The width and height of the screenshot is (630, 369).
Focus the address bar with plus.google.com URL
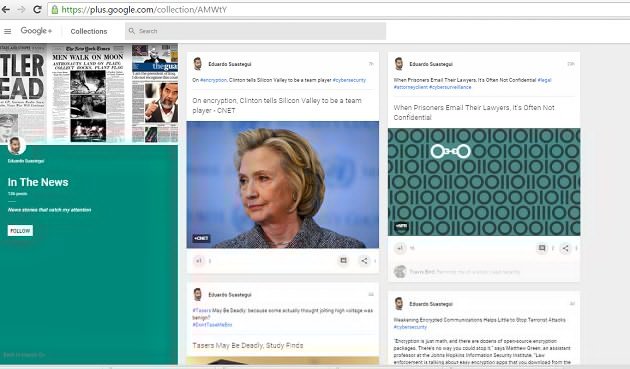click(338, 10)
